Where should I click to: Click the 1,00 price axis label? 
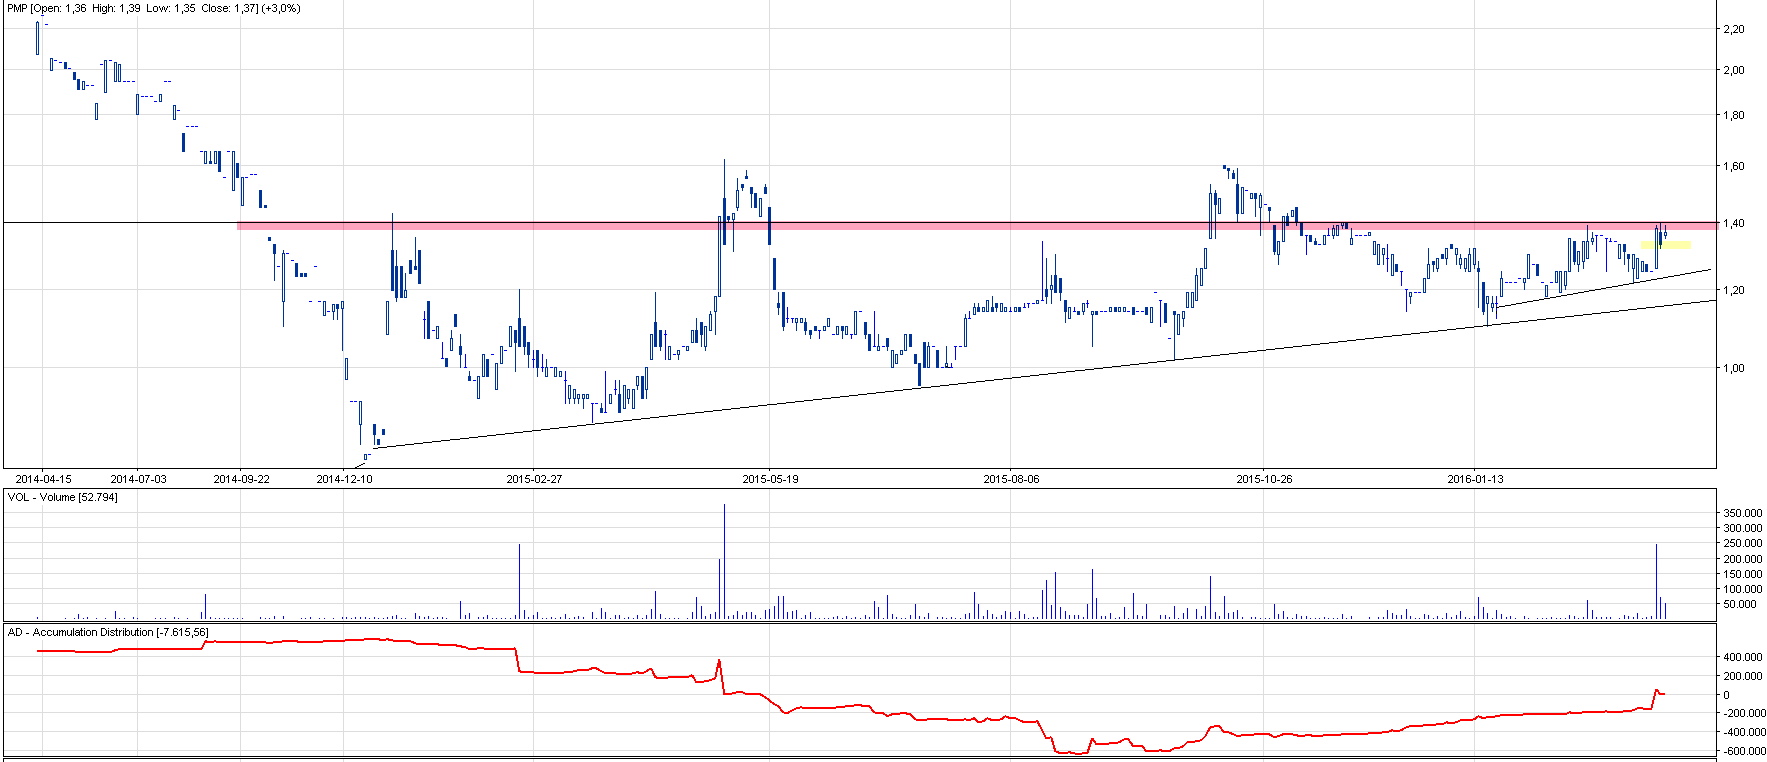coord(1733,368)
